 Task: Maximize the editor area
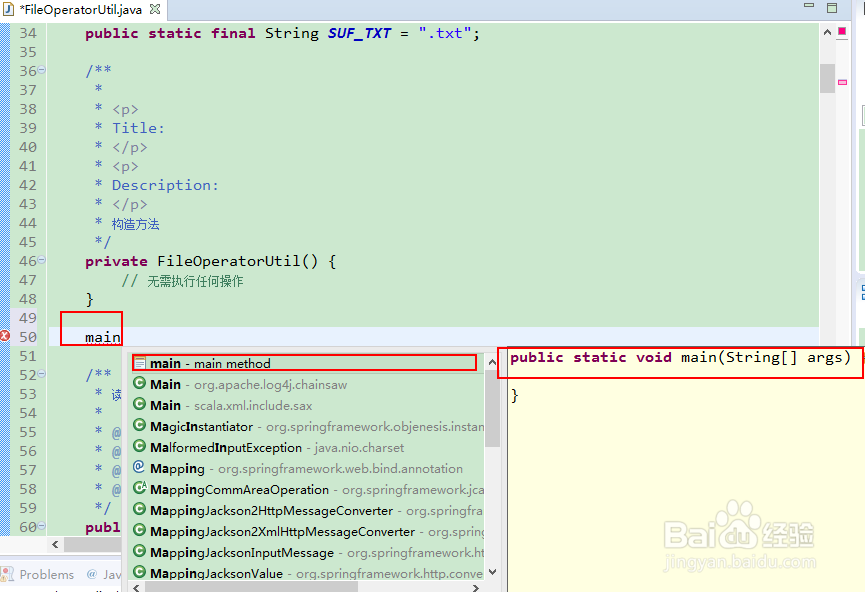point(832,8)
